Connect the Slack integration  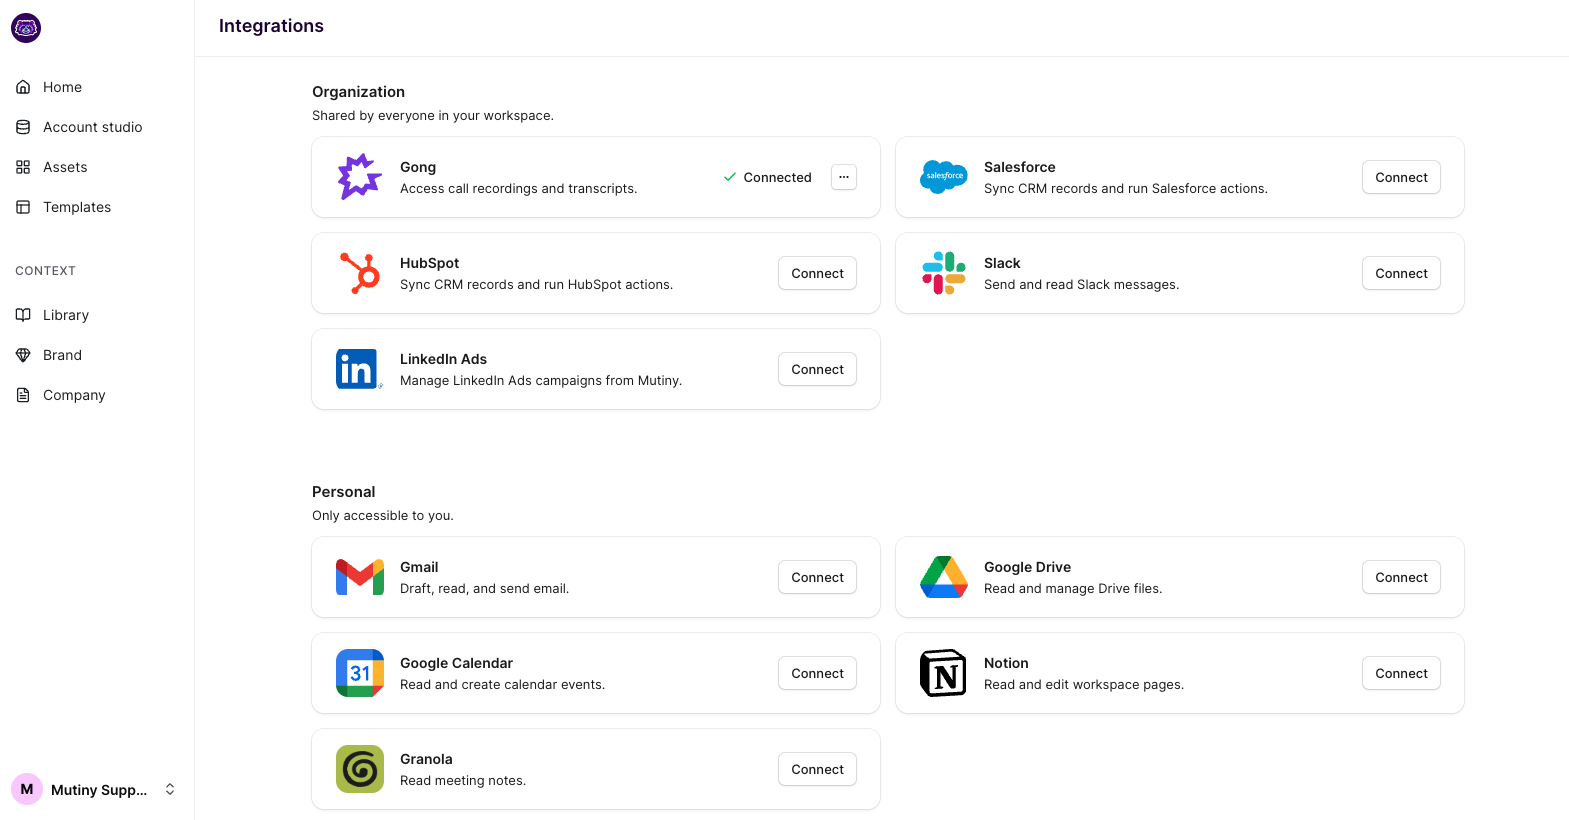tap(1401, 273)
